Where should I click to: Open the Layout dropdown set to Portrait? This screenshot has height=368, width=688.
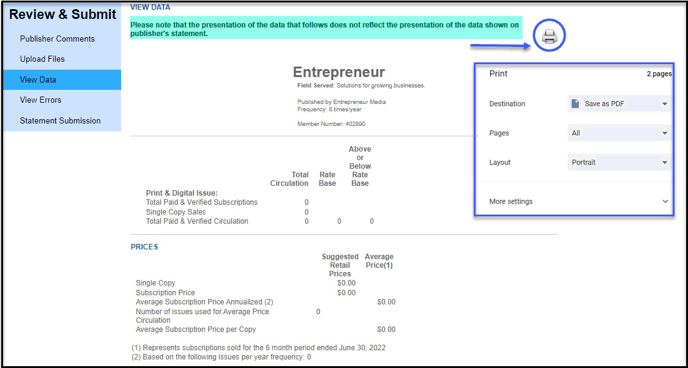[620, 162]
